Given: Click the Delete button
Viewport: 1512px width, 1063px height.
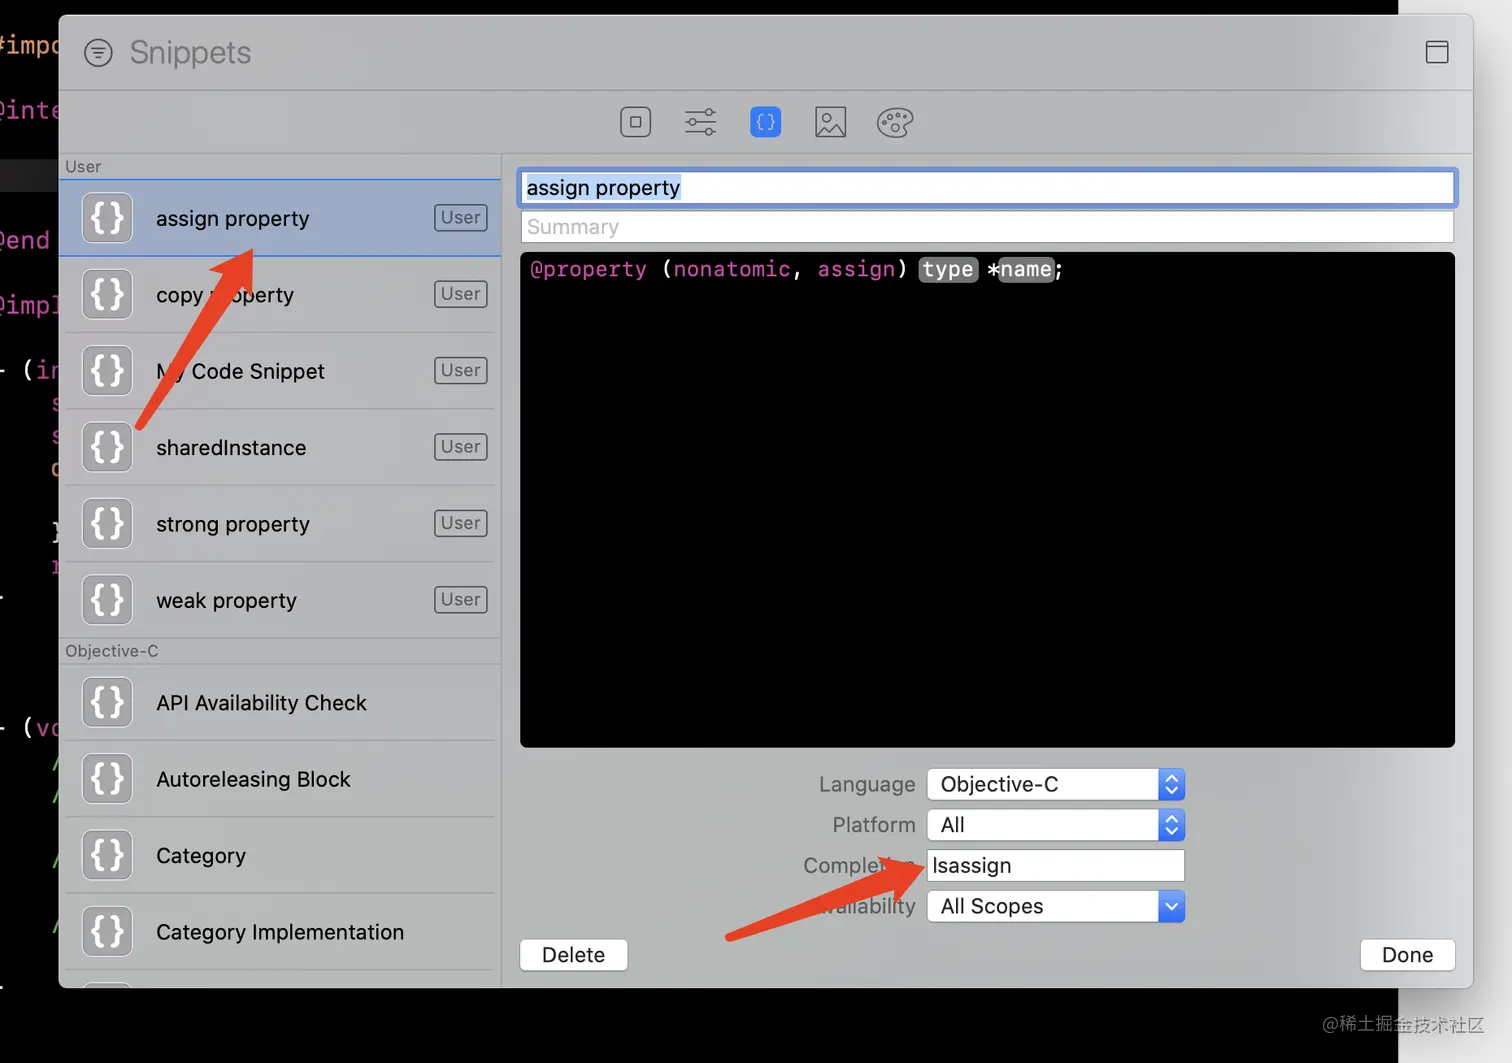Looking at the screenshot, I should tap(574, 955).
